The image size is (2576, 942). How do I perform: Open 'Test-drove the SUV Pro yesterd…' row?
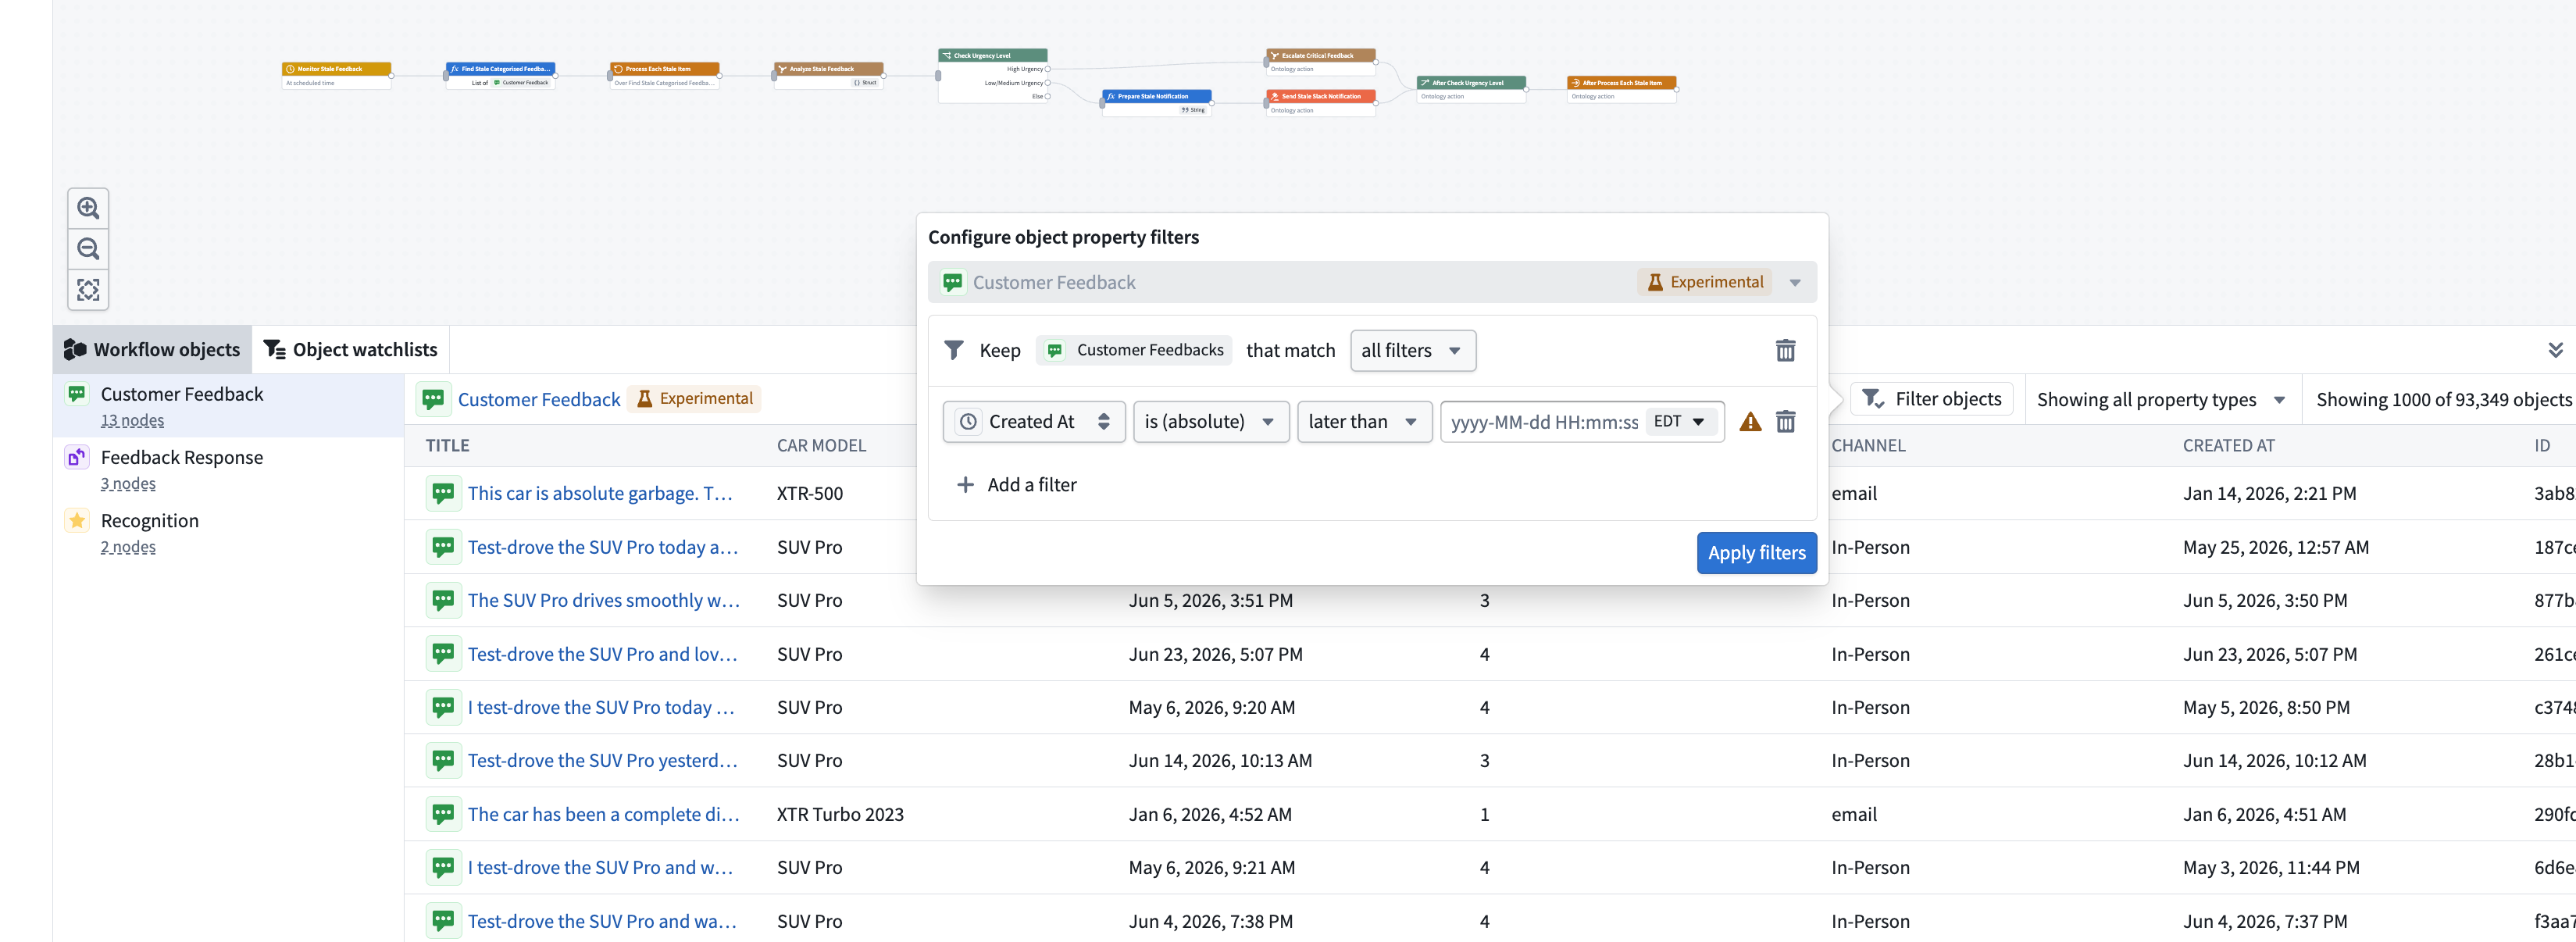[603, 760]
